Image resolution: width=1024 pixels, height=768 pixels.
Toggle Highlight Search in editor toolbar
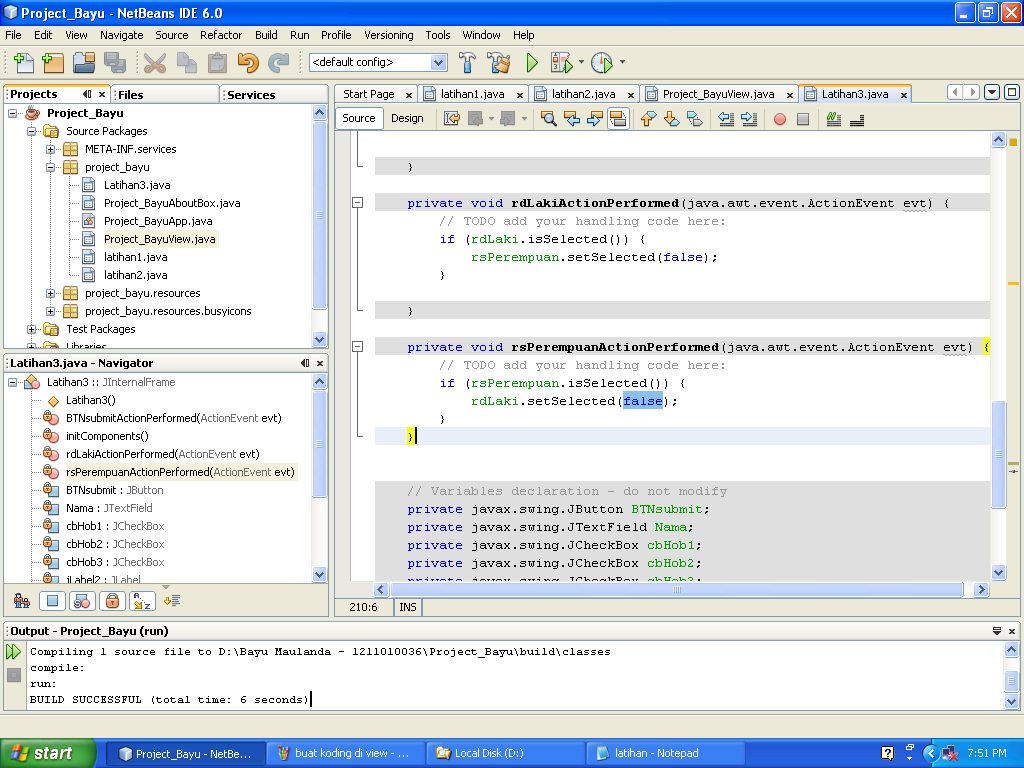tap(618, 119)
